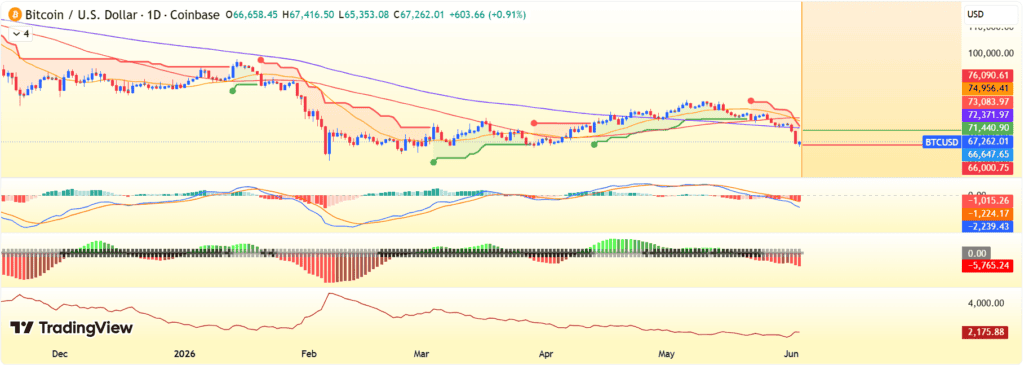
Task: Click the Dec label on time axis
Action: coord(59,354)
